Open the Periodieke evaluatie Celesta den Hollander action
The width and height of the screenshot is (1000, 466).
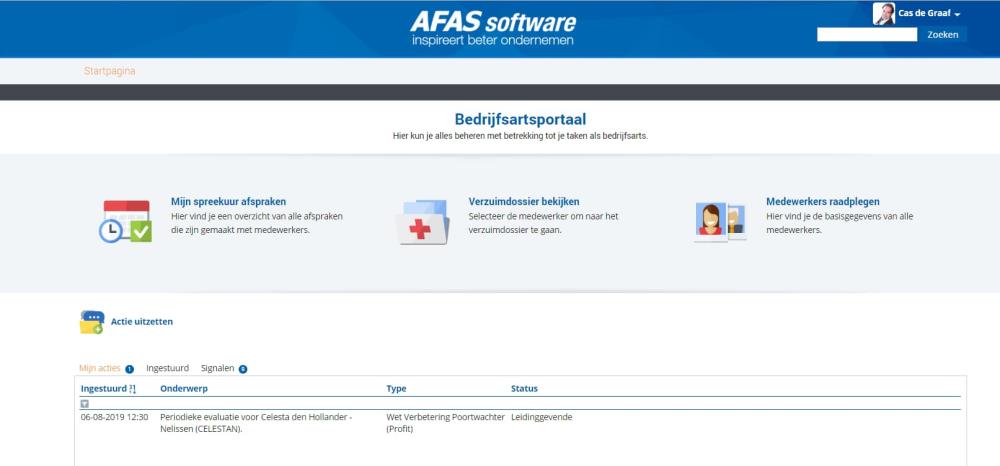(x=256, y=423)
